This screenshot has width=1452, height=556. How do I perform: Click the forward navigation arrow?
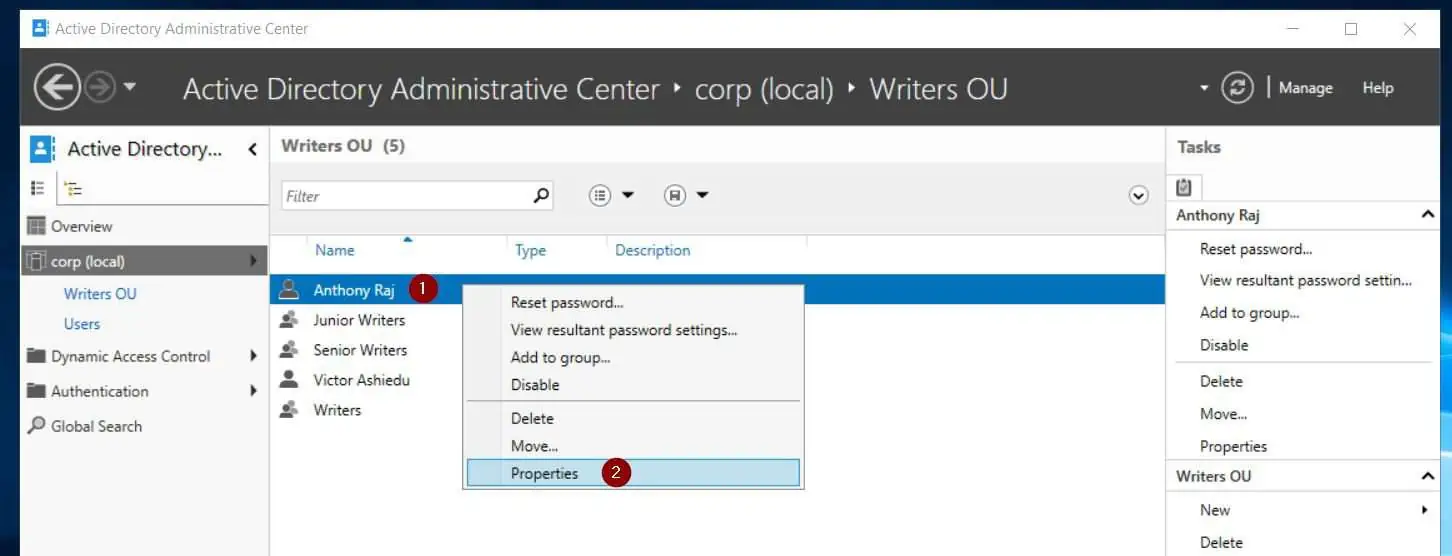100,88
